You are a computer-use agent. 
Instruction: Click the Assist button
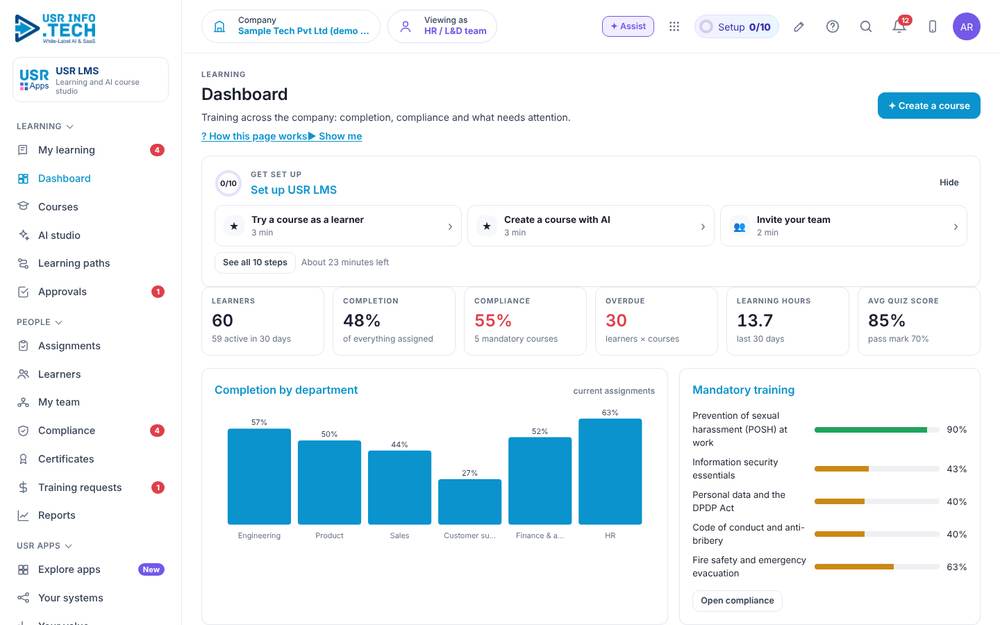click(x=628, y=26)
